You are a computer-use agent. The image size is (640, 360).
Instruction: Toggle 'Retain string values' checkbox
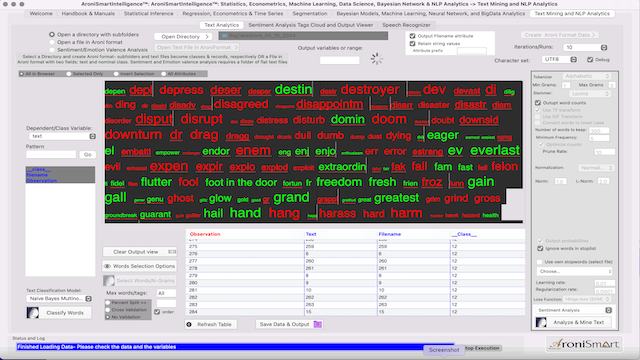[412, 43]
